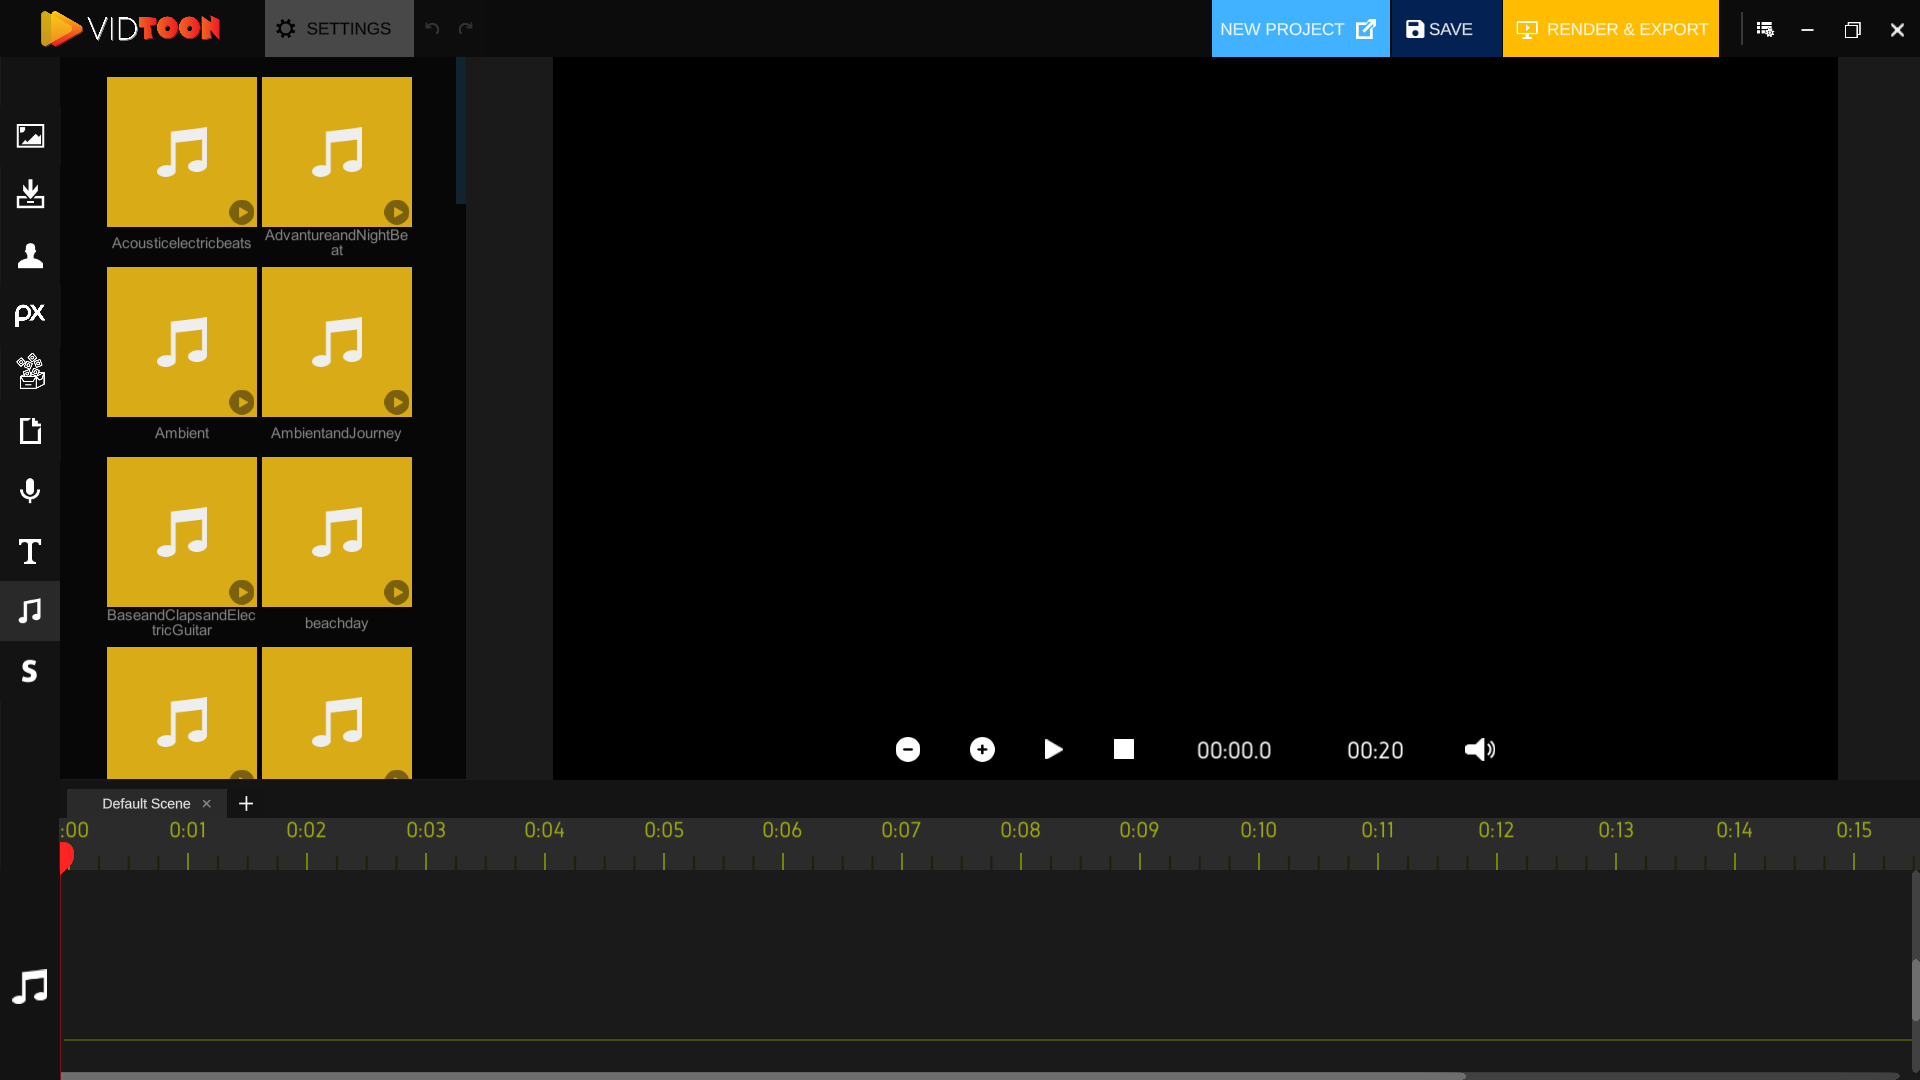Image resolution: width=1920 pixels, height=1080 pixels.
Task: Select the AmbientandJourney music thumbnail
Action: [336, 342]
